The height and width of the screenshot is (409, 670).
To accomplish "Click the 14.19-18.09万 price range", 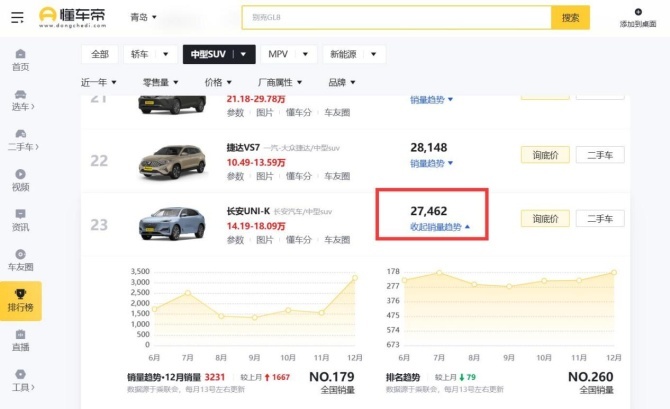I will pyautogui.click(x=256, y=226).
